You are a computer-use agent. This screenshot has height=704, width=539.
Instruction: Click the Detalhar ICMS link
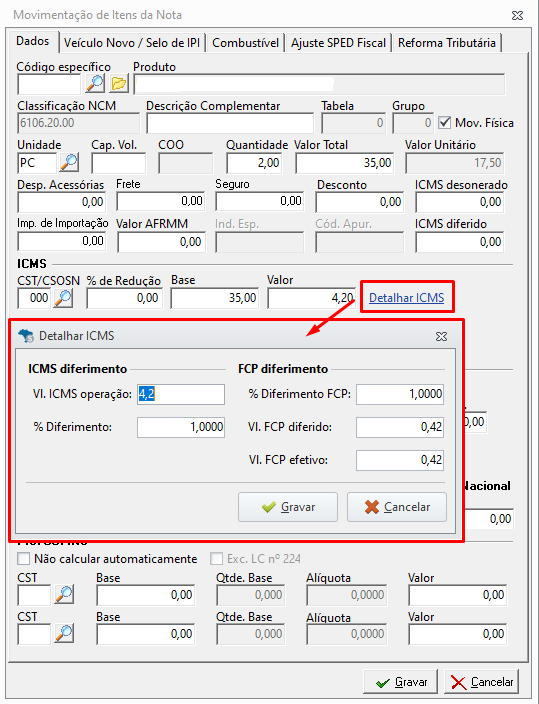406,298
